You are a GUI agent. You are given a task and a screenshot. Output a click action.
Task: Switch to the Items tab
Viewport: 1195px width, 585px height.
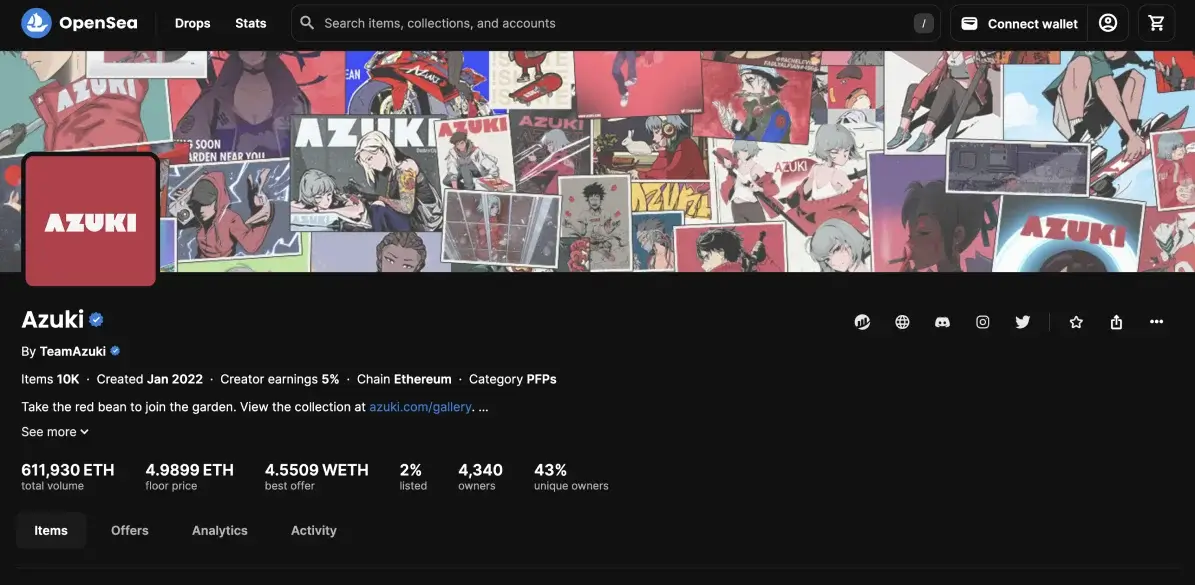click(51, 530)
